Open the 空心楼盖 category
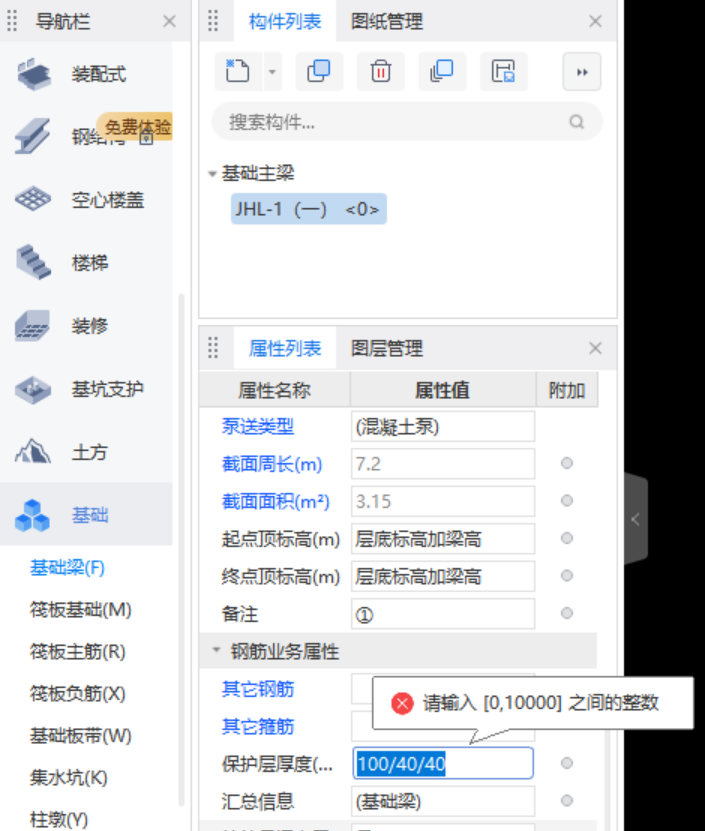 click(x=86, y=200)
